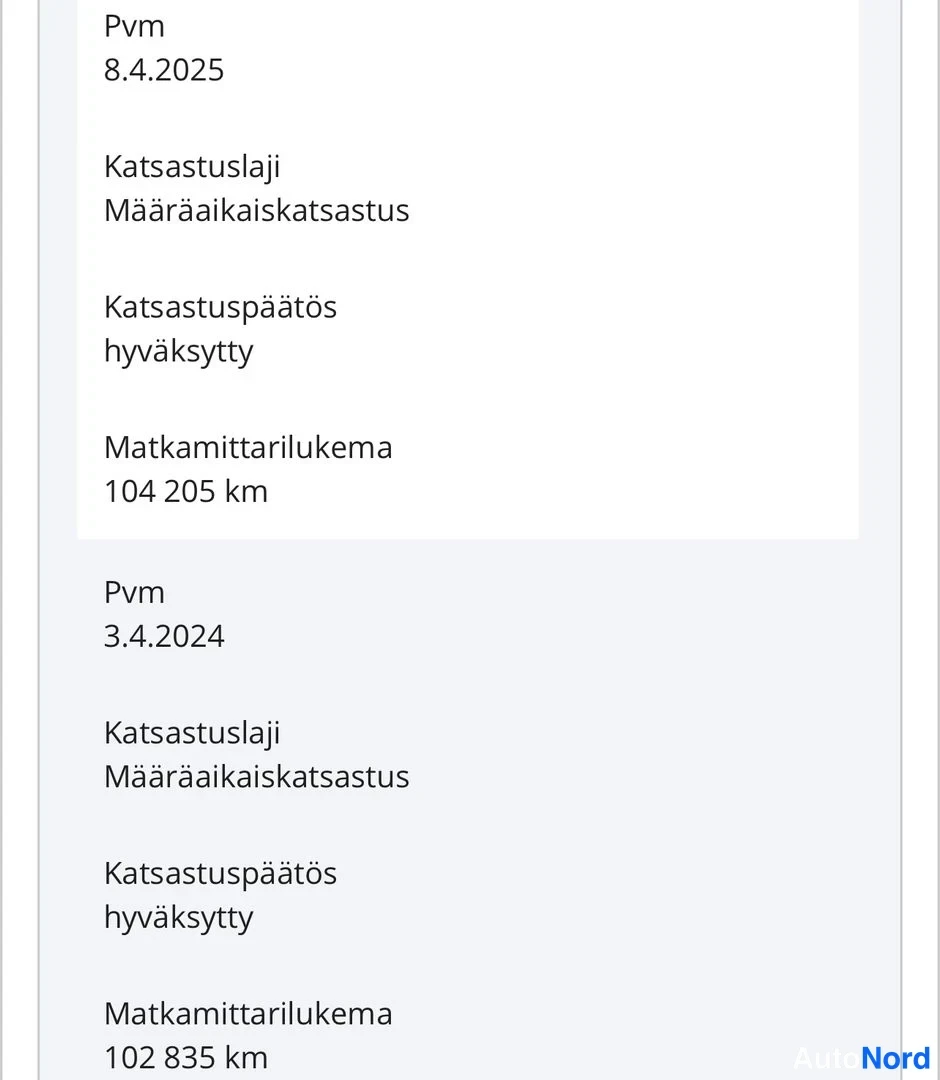This screenshot has width=940, height=1080.
Task: Click the white Auto text in logo
Action: (x=827, y=1057)
